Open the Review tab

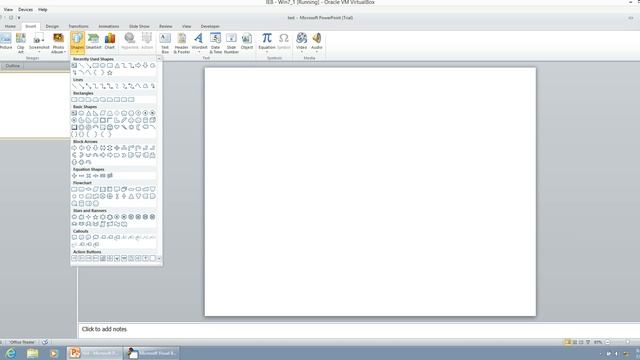click(165, 26)
